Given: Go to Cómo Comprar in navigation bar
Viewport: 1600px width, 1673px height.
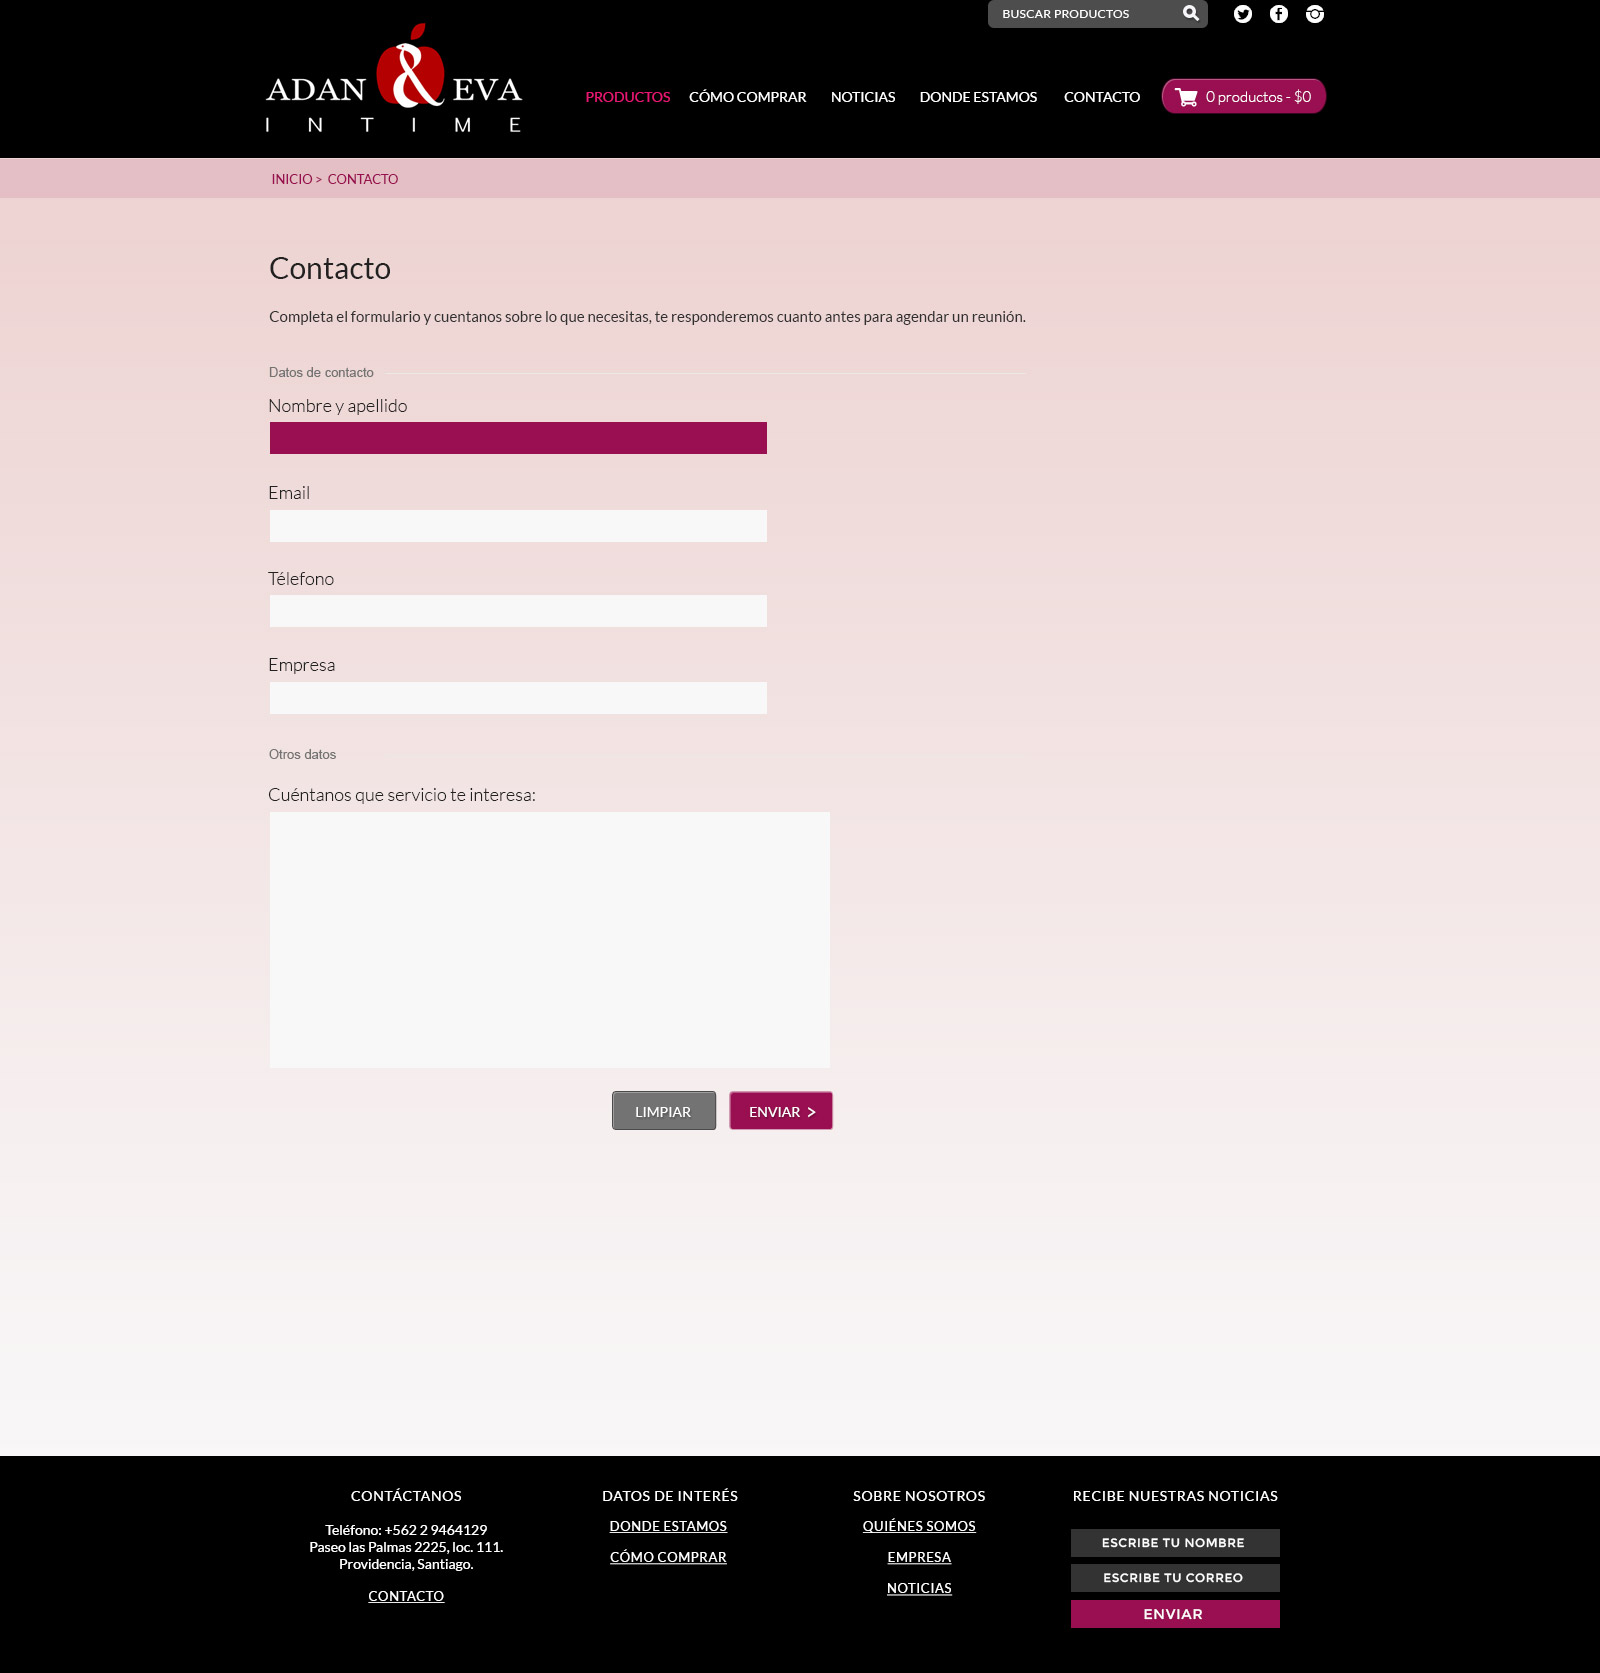Looking at the screenshot, I should (747, 97).
